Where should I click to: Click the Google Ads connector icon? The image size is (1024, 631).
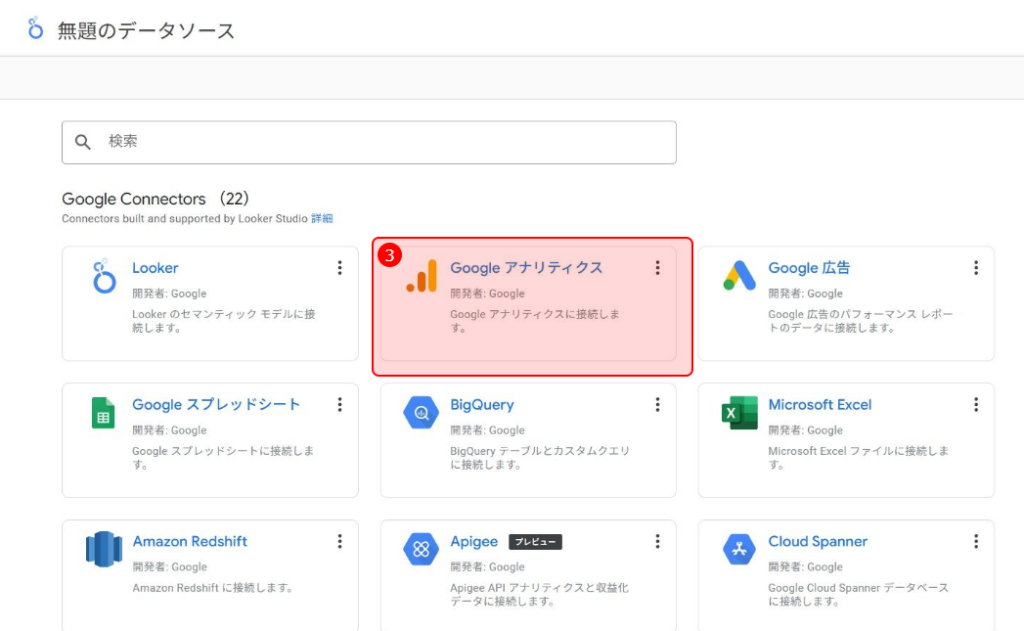tap(740, 276)
